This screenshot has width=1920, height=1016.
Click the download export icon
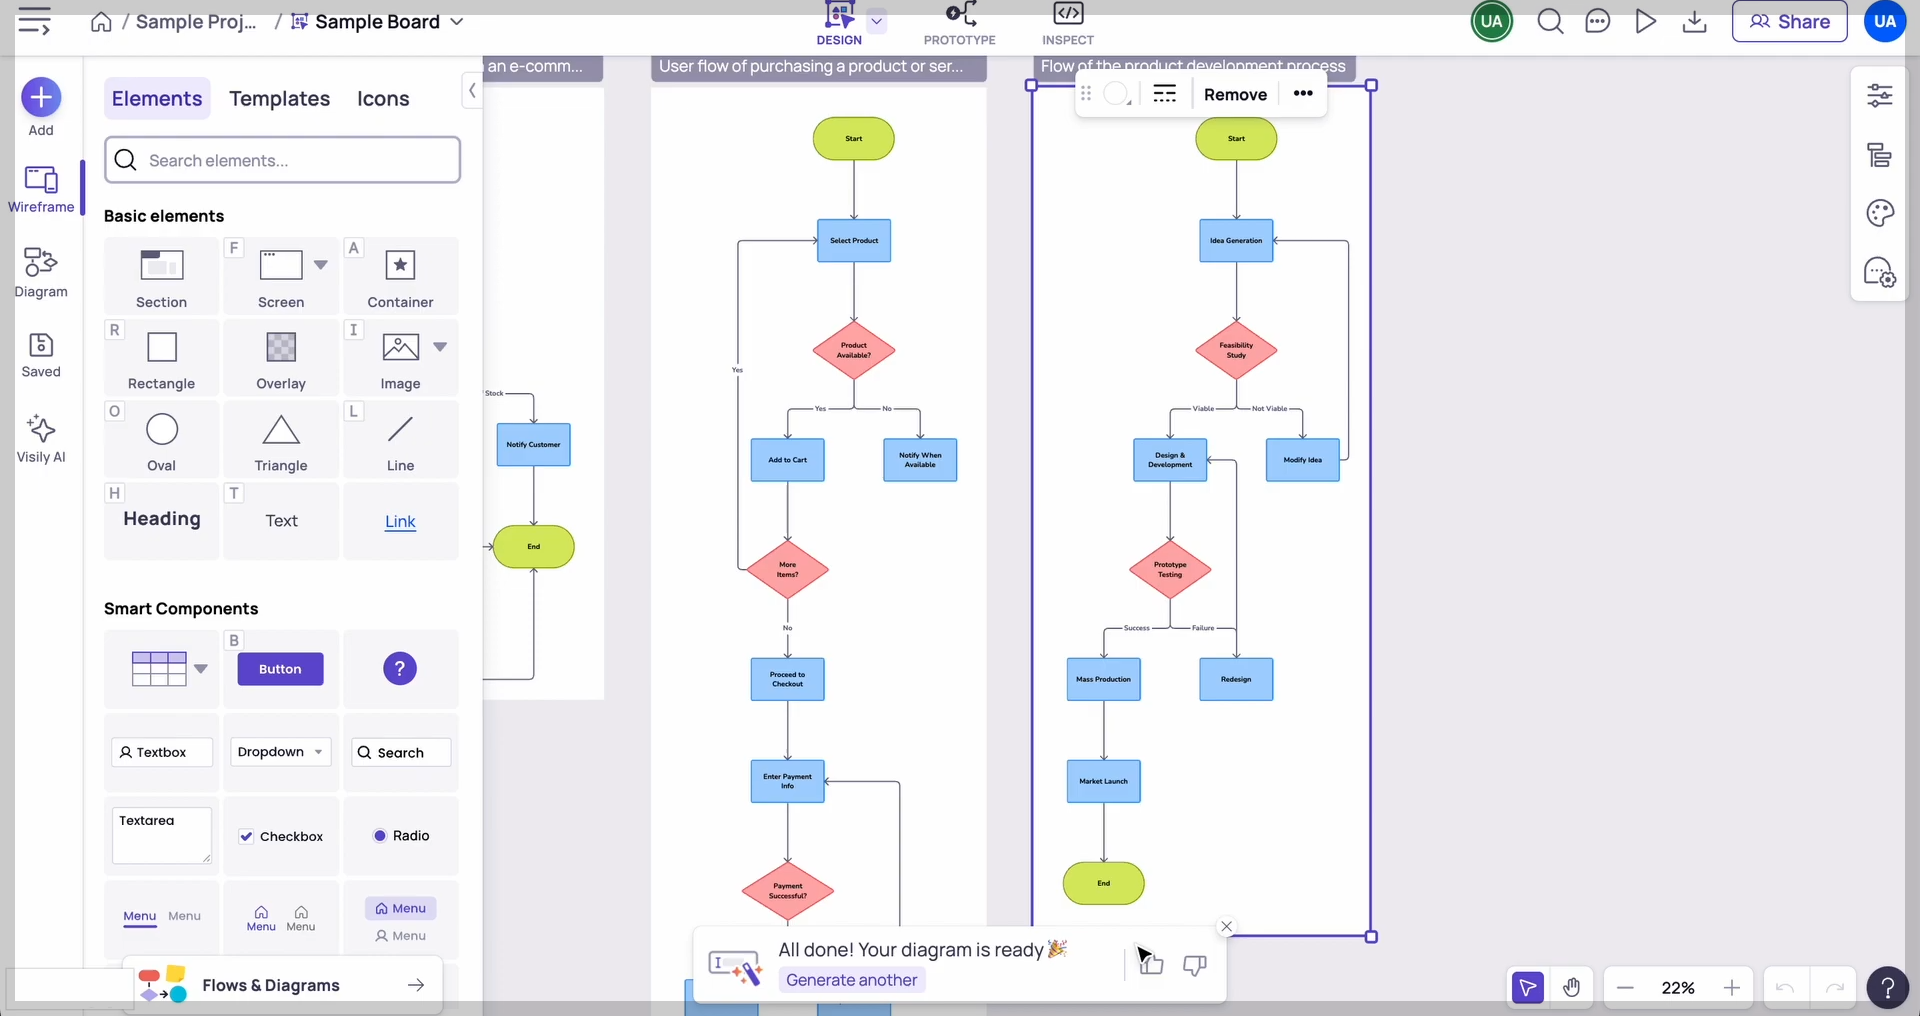pyautogui.click(x=1694, y=21)
